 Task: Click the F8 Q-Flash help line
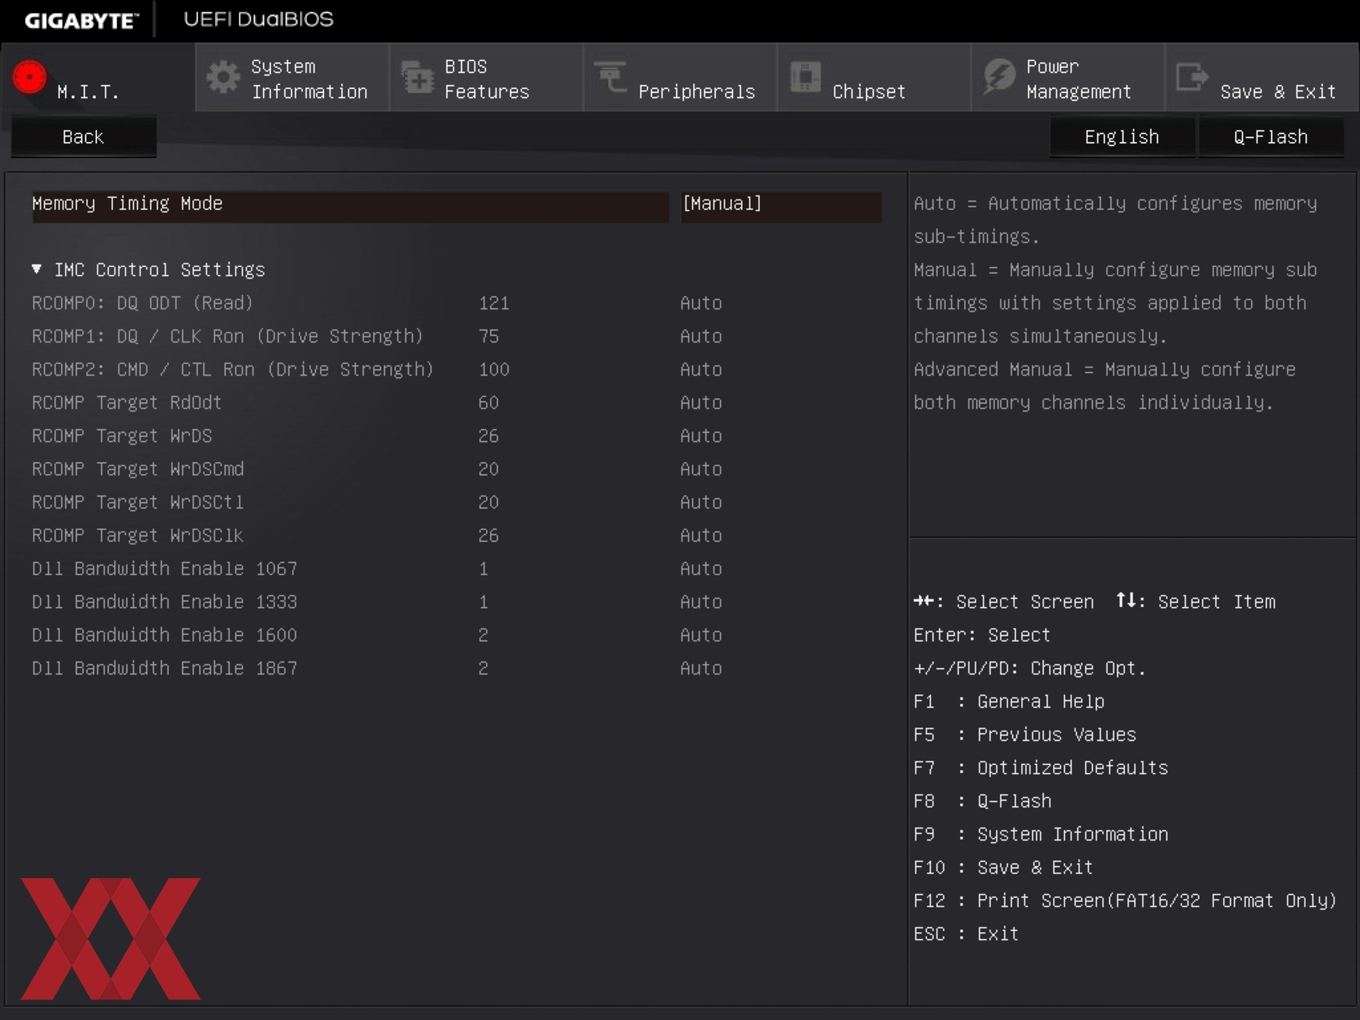click(982, 801)
